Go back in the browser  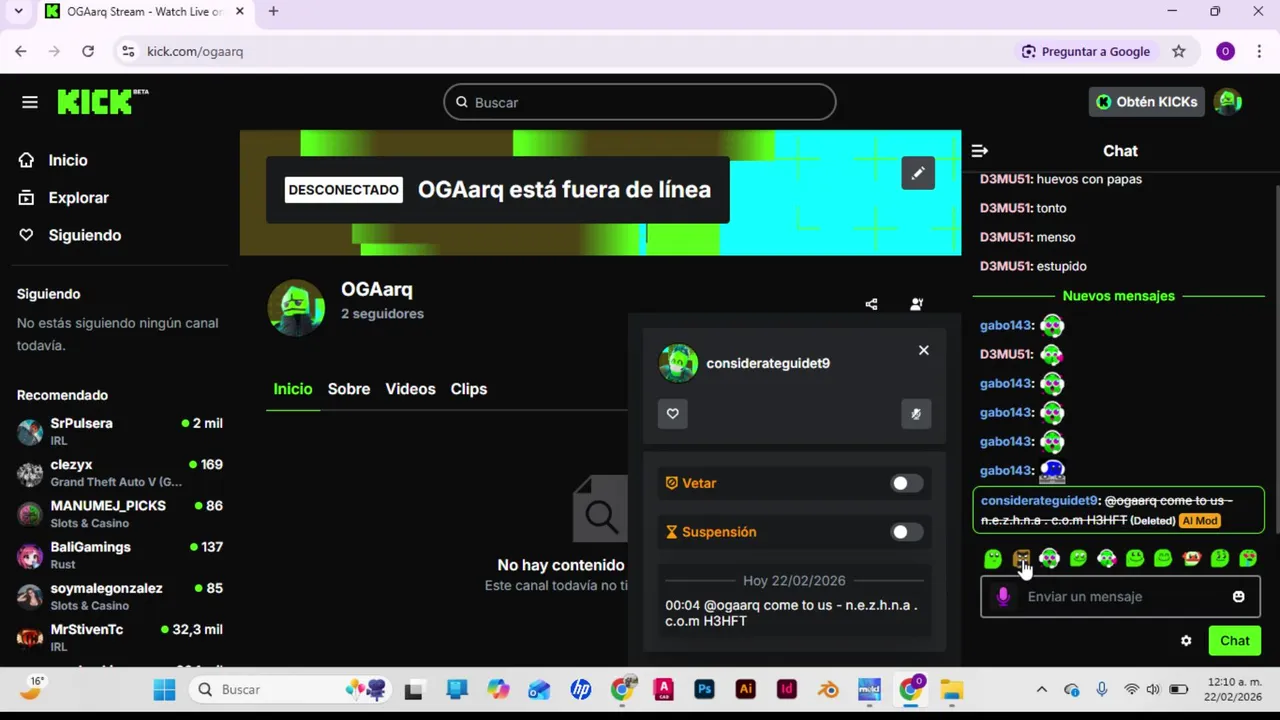coord(21,51)
